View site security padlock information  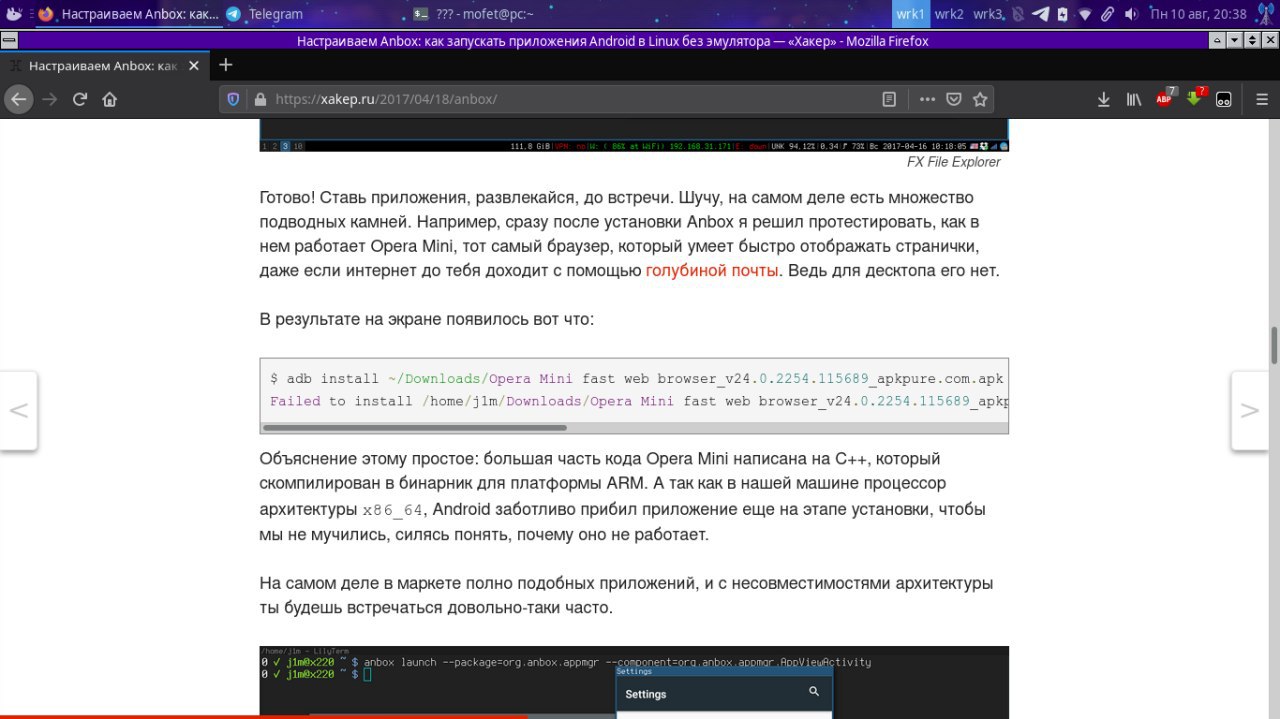tap(260, 99)
